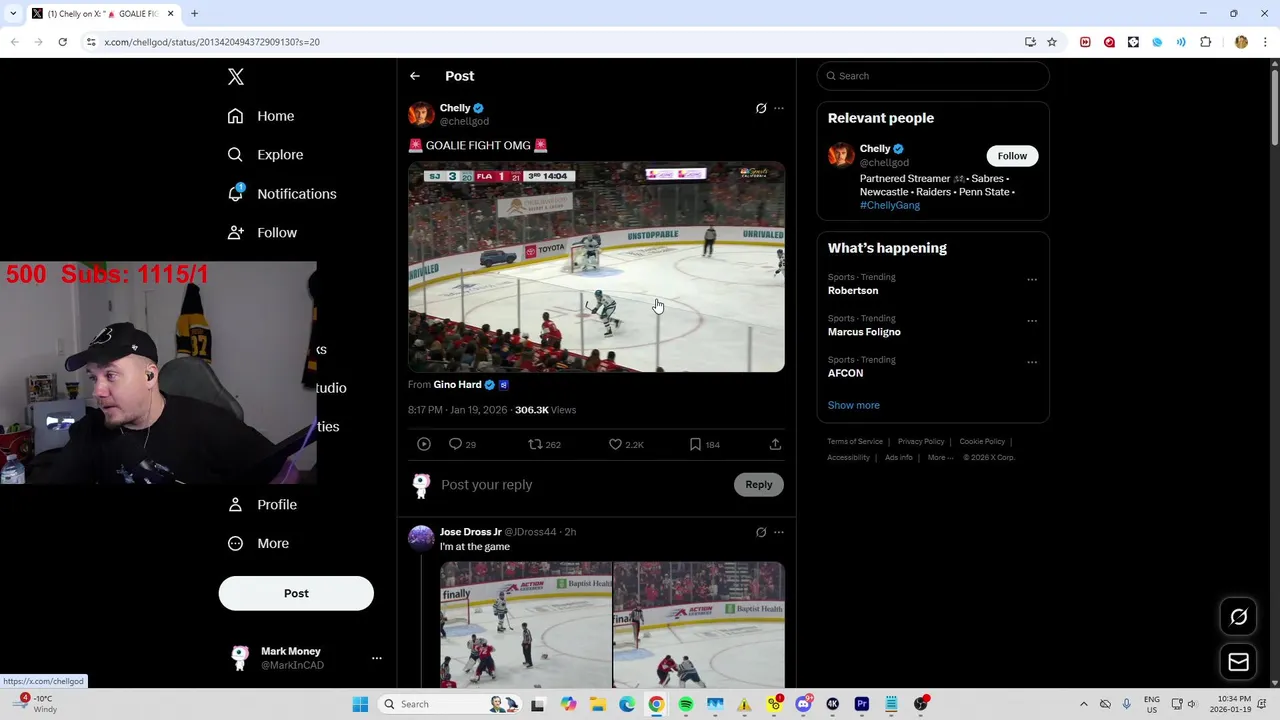The width and height of the screenshot is (1280, 720).
Task: Show hidden system tray icons
Action: (1084, 704)
